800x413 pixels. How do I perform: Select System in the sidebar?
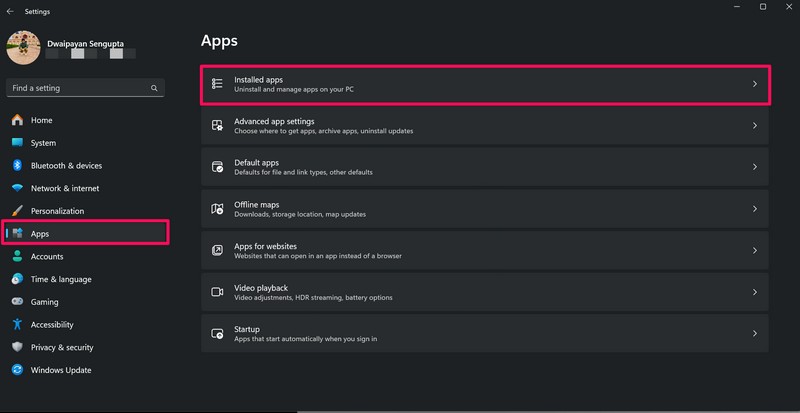click(x=43, y=143)
